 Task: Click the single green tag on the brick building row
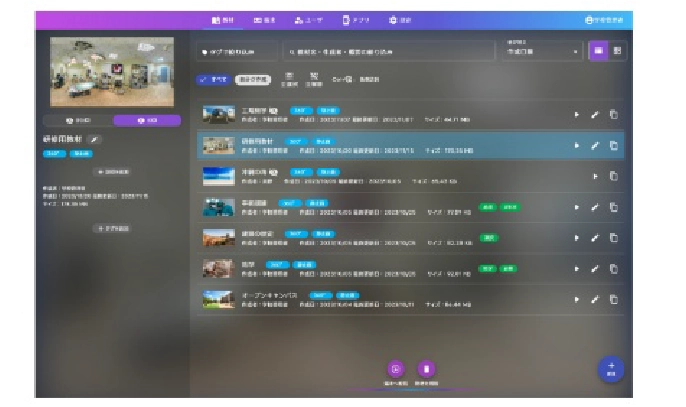(x=489, y=238)
